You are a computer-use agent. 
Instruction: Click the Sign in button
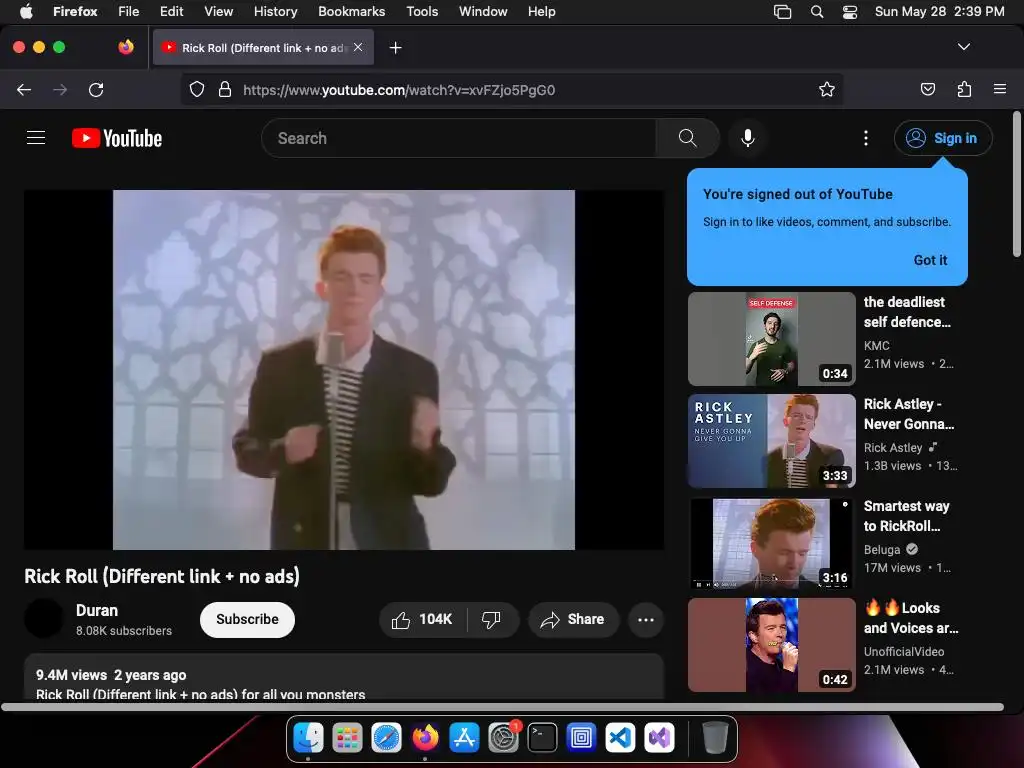(943, 138)
